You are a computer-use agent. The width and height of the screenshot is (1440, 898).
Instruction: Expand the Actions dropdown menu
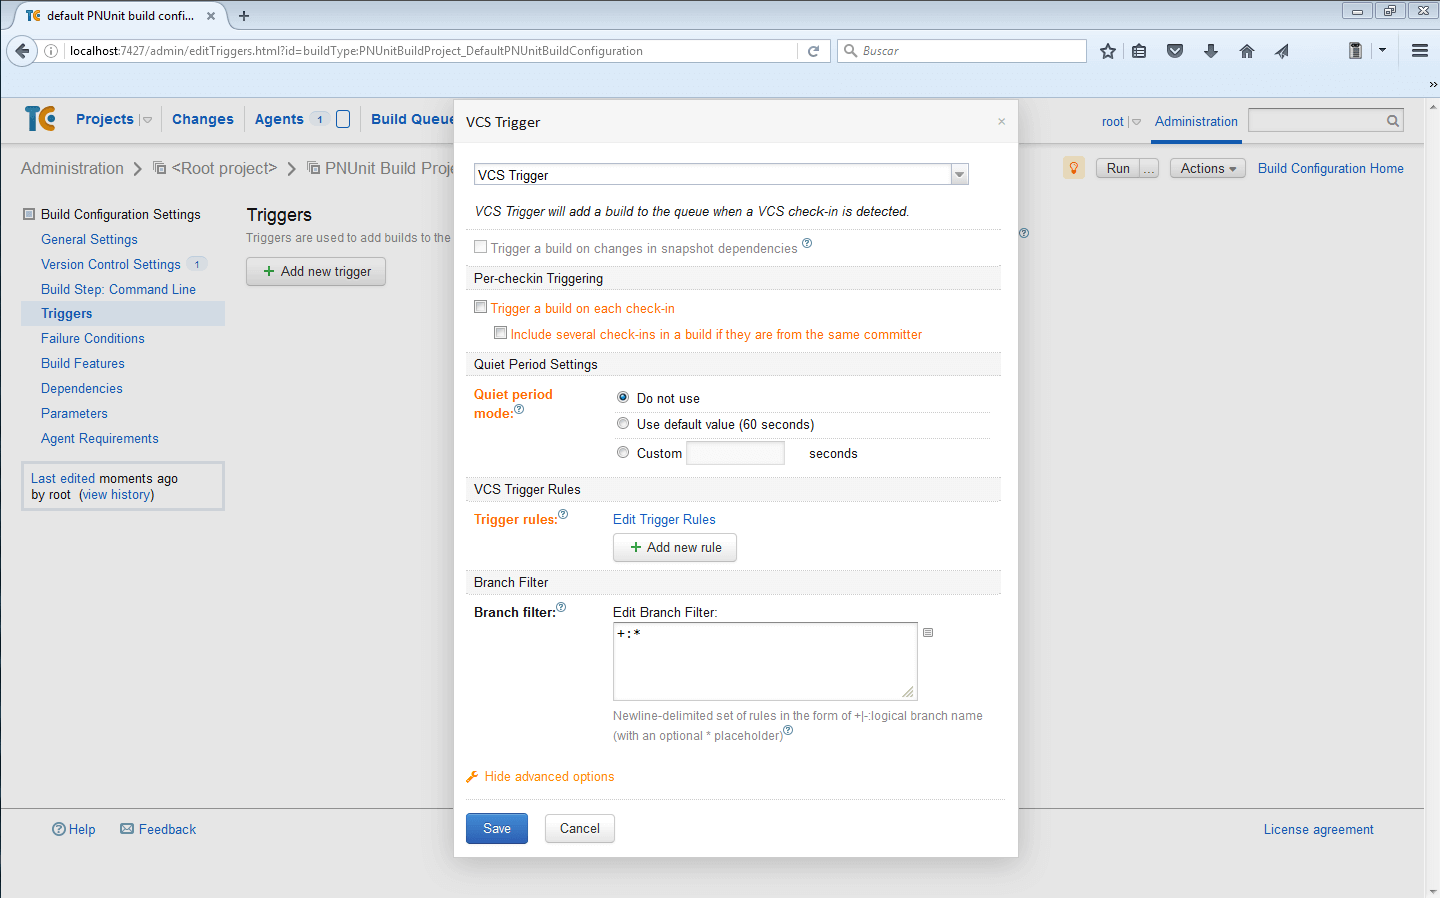tap(1207, 168)
